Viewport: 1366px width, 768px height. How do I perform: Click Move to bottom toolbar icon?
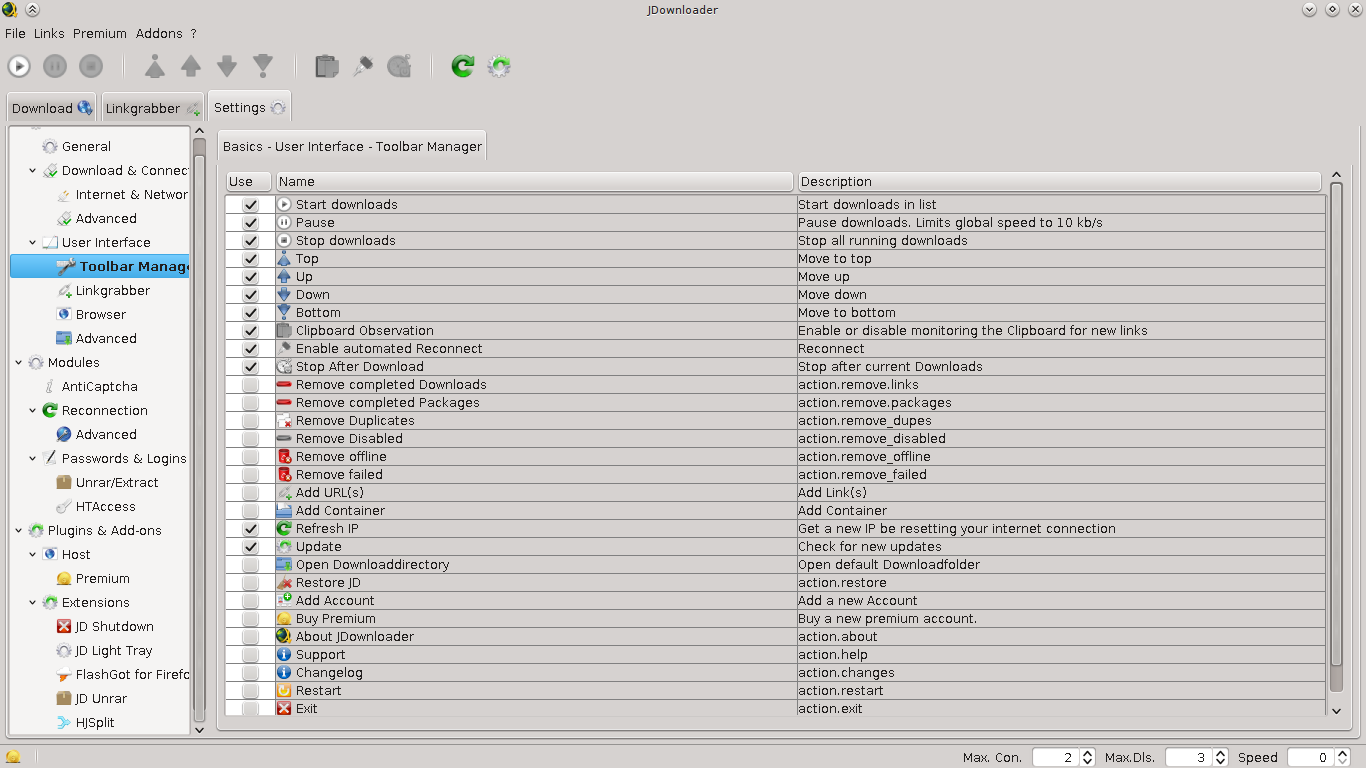(263, 66)
